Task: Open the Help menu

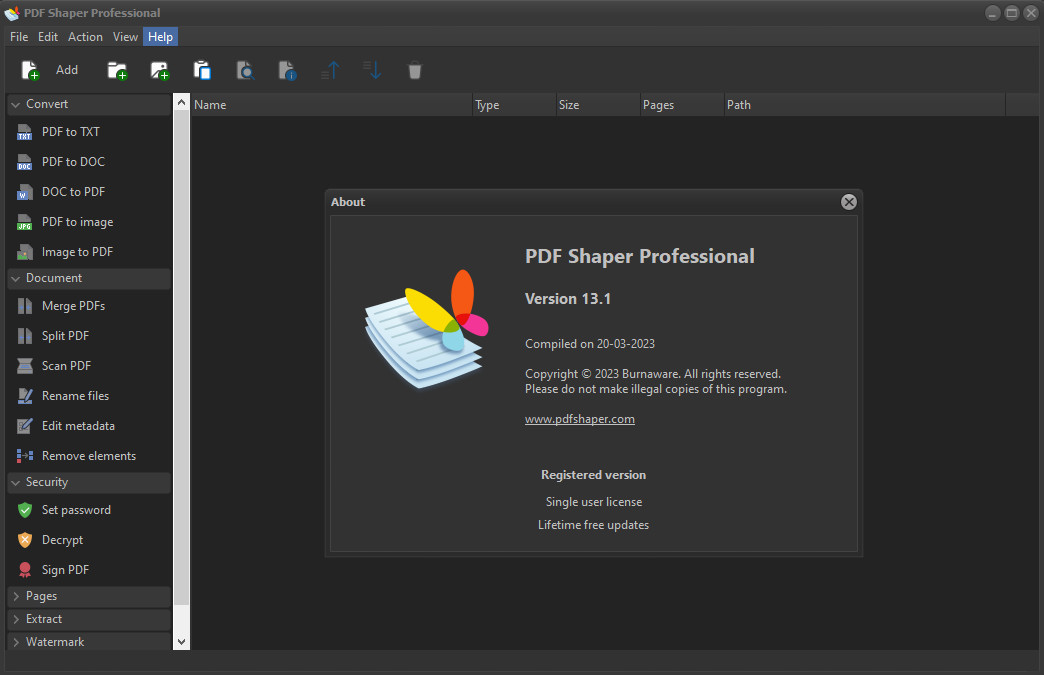Action: [x=160, y=37]
